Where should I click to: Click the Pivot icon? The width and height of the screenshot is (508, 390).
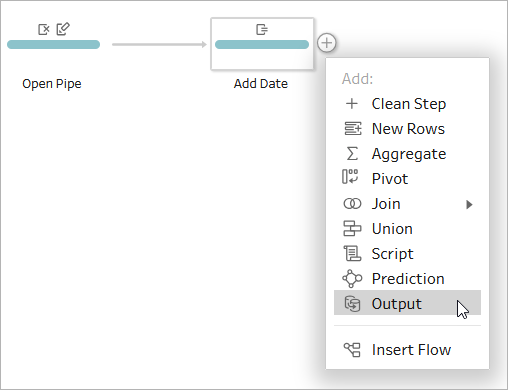350,177
